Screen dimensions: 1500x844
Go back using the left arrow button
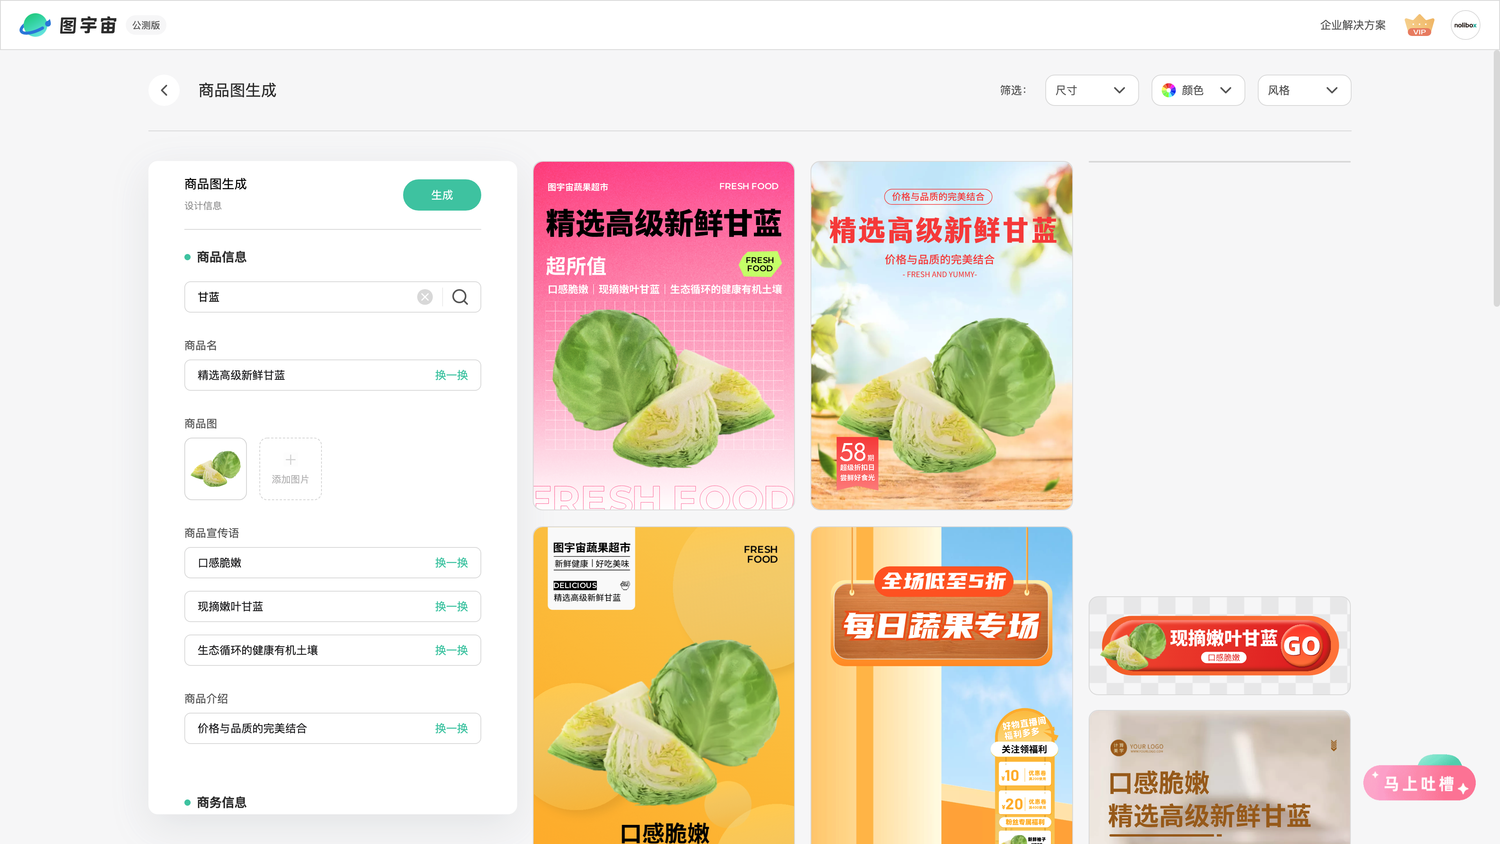pyautogui.click(x=164, y=90)
